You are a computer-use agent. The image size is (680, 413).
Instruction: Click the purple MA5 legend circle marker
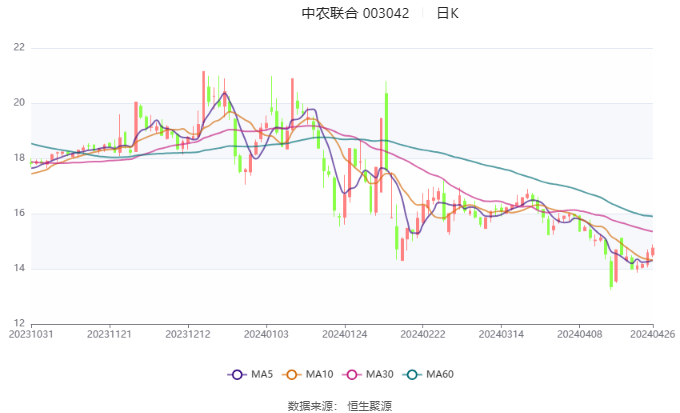pyautogui.click(x=237, y=374)
